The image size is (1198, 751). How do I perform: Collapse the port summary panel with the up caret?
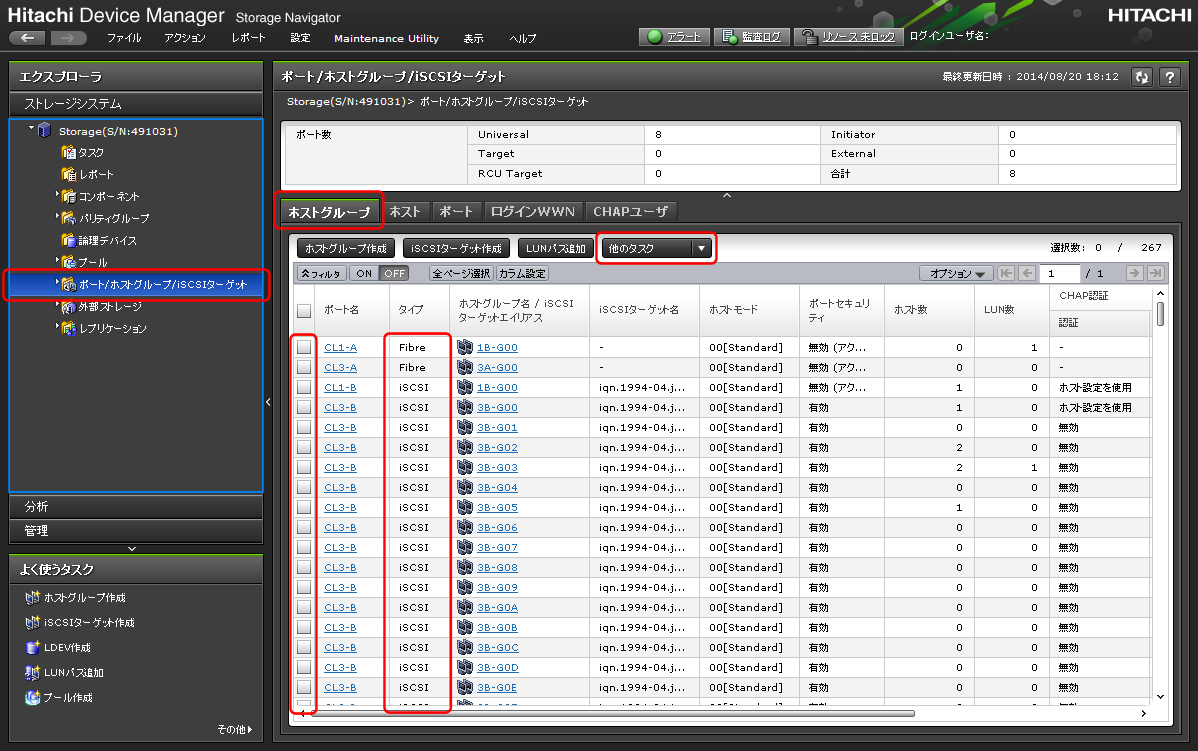[727, 196]
